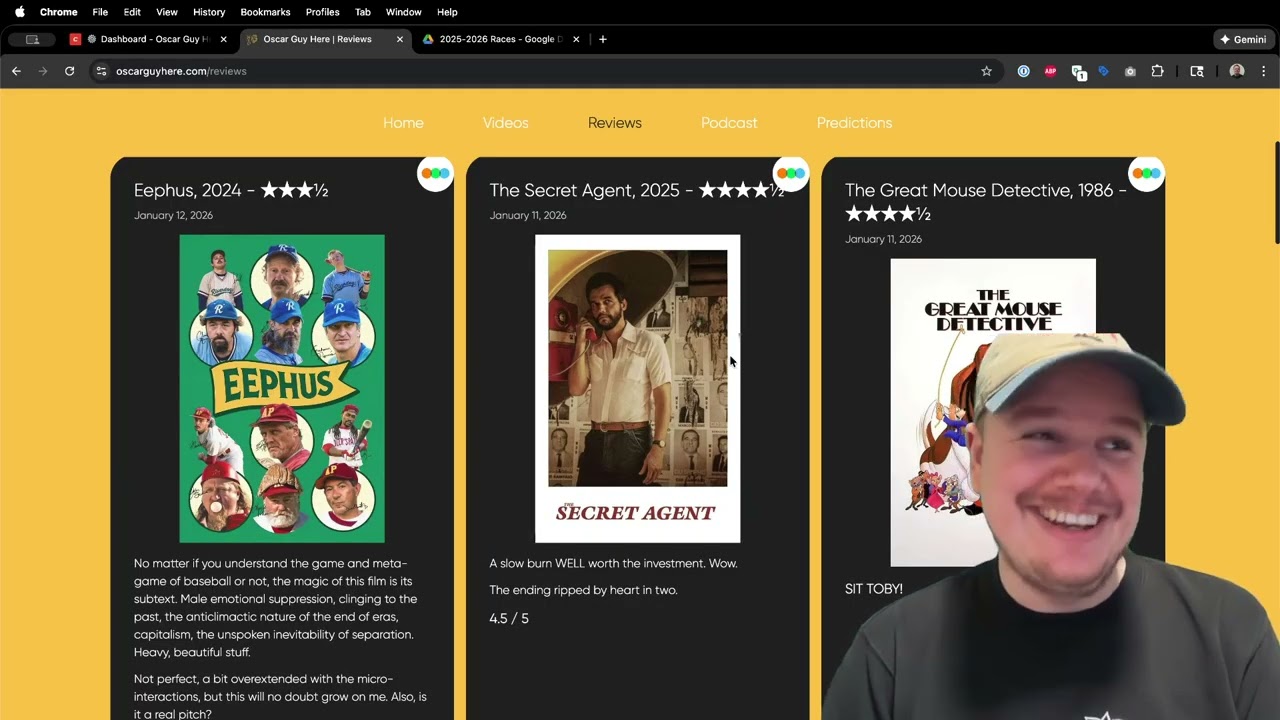Open the Window menu
The height and width of the screenshot is (720, 1280).
(x=403, y=12)
